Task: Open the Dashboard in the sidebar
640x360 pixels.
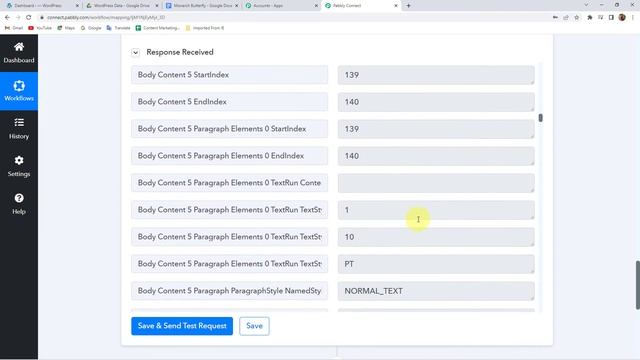Action: (x=19, y=53)
